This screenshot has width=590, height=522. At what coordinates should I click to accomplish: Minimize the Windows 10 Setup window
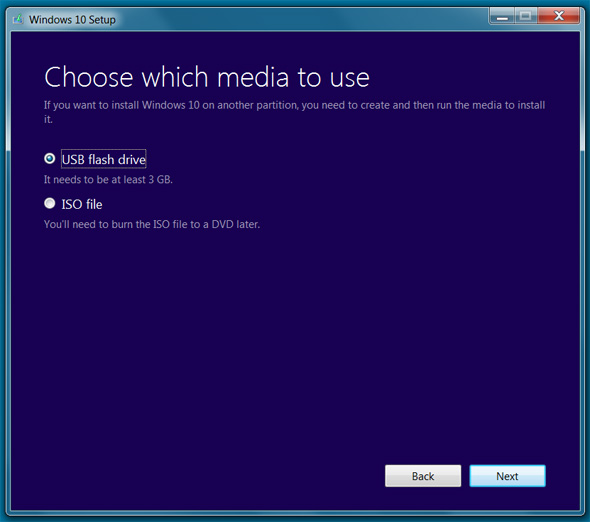click(502, 16)
